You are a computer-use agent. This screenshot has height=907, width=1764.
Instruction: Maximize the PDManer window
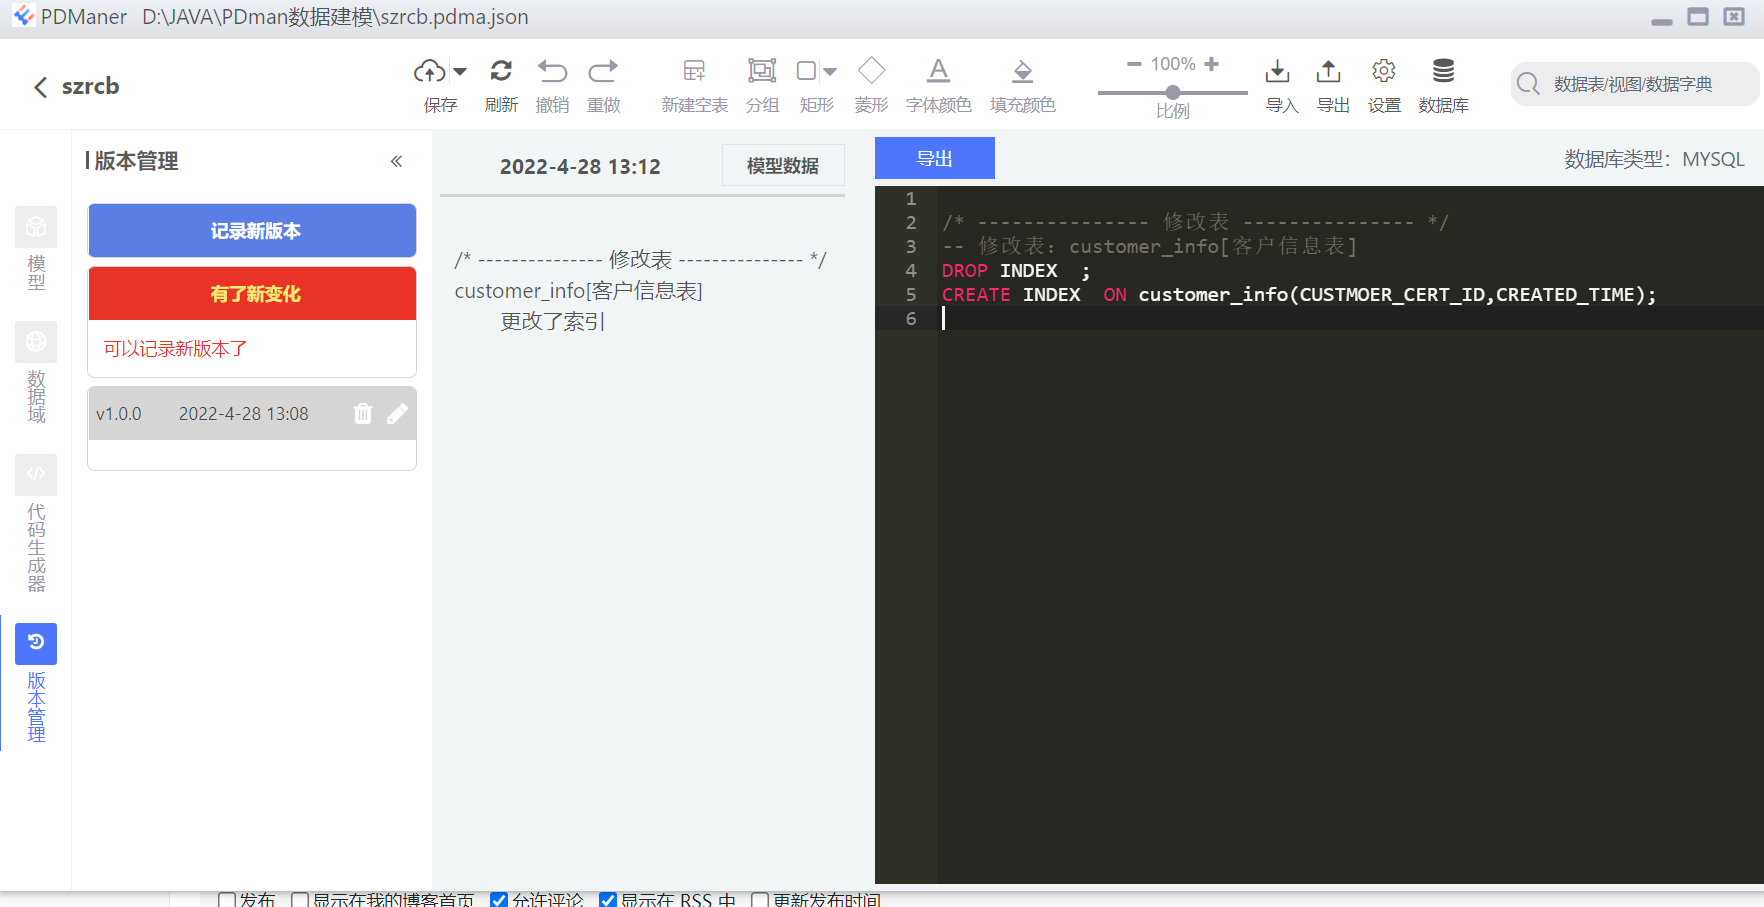1698,16
